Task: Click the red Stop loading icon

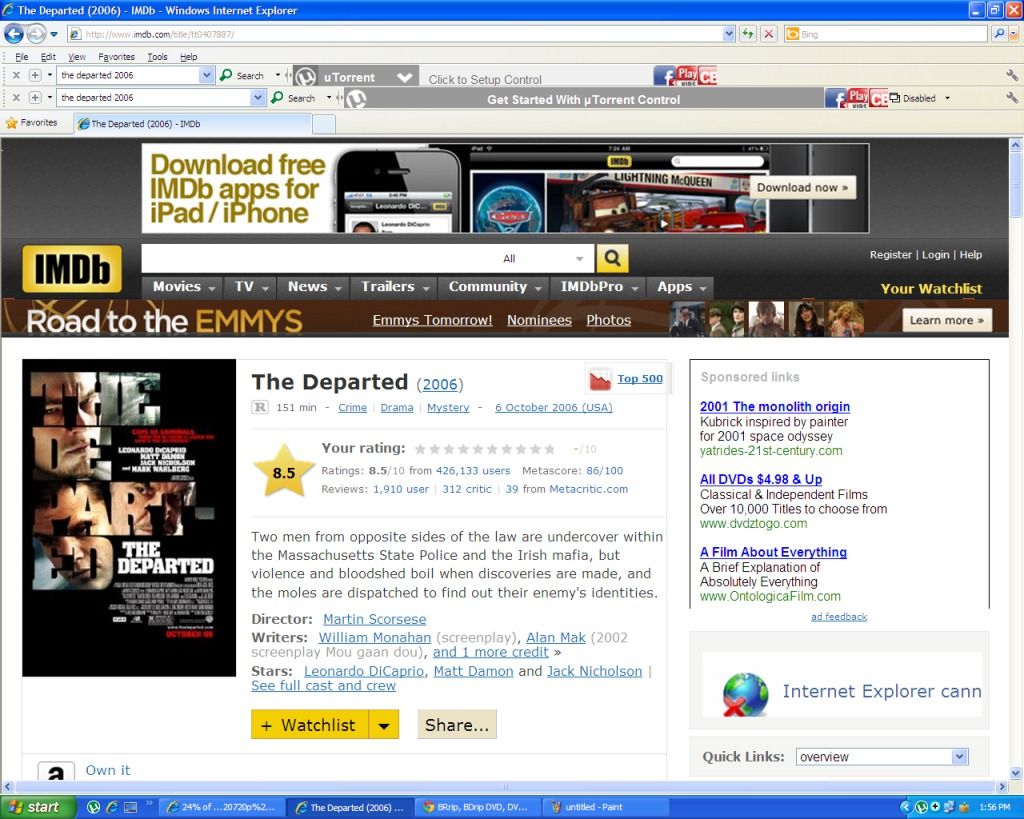Action: (769, 33)
